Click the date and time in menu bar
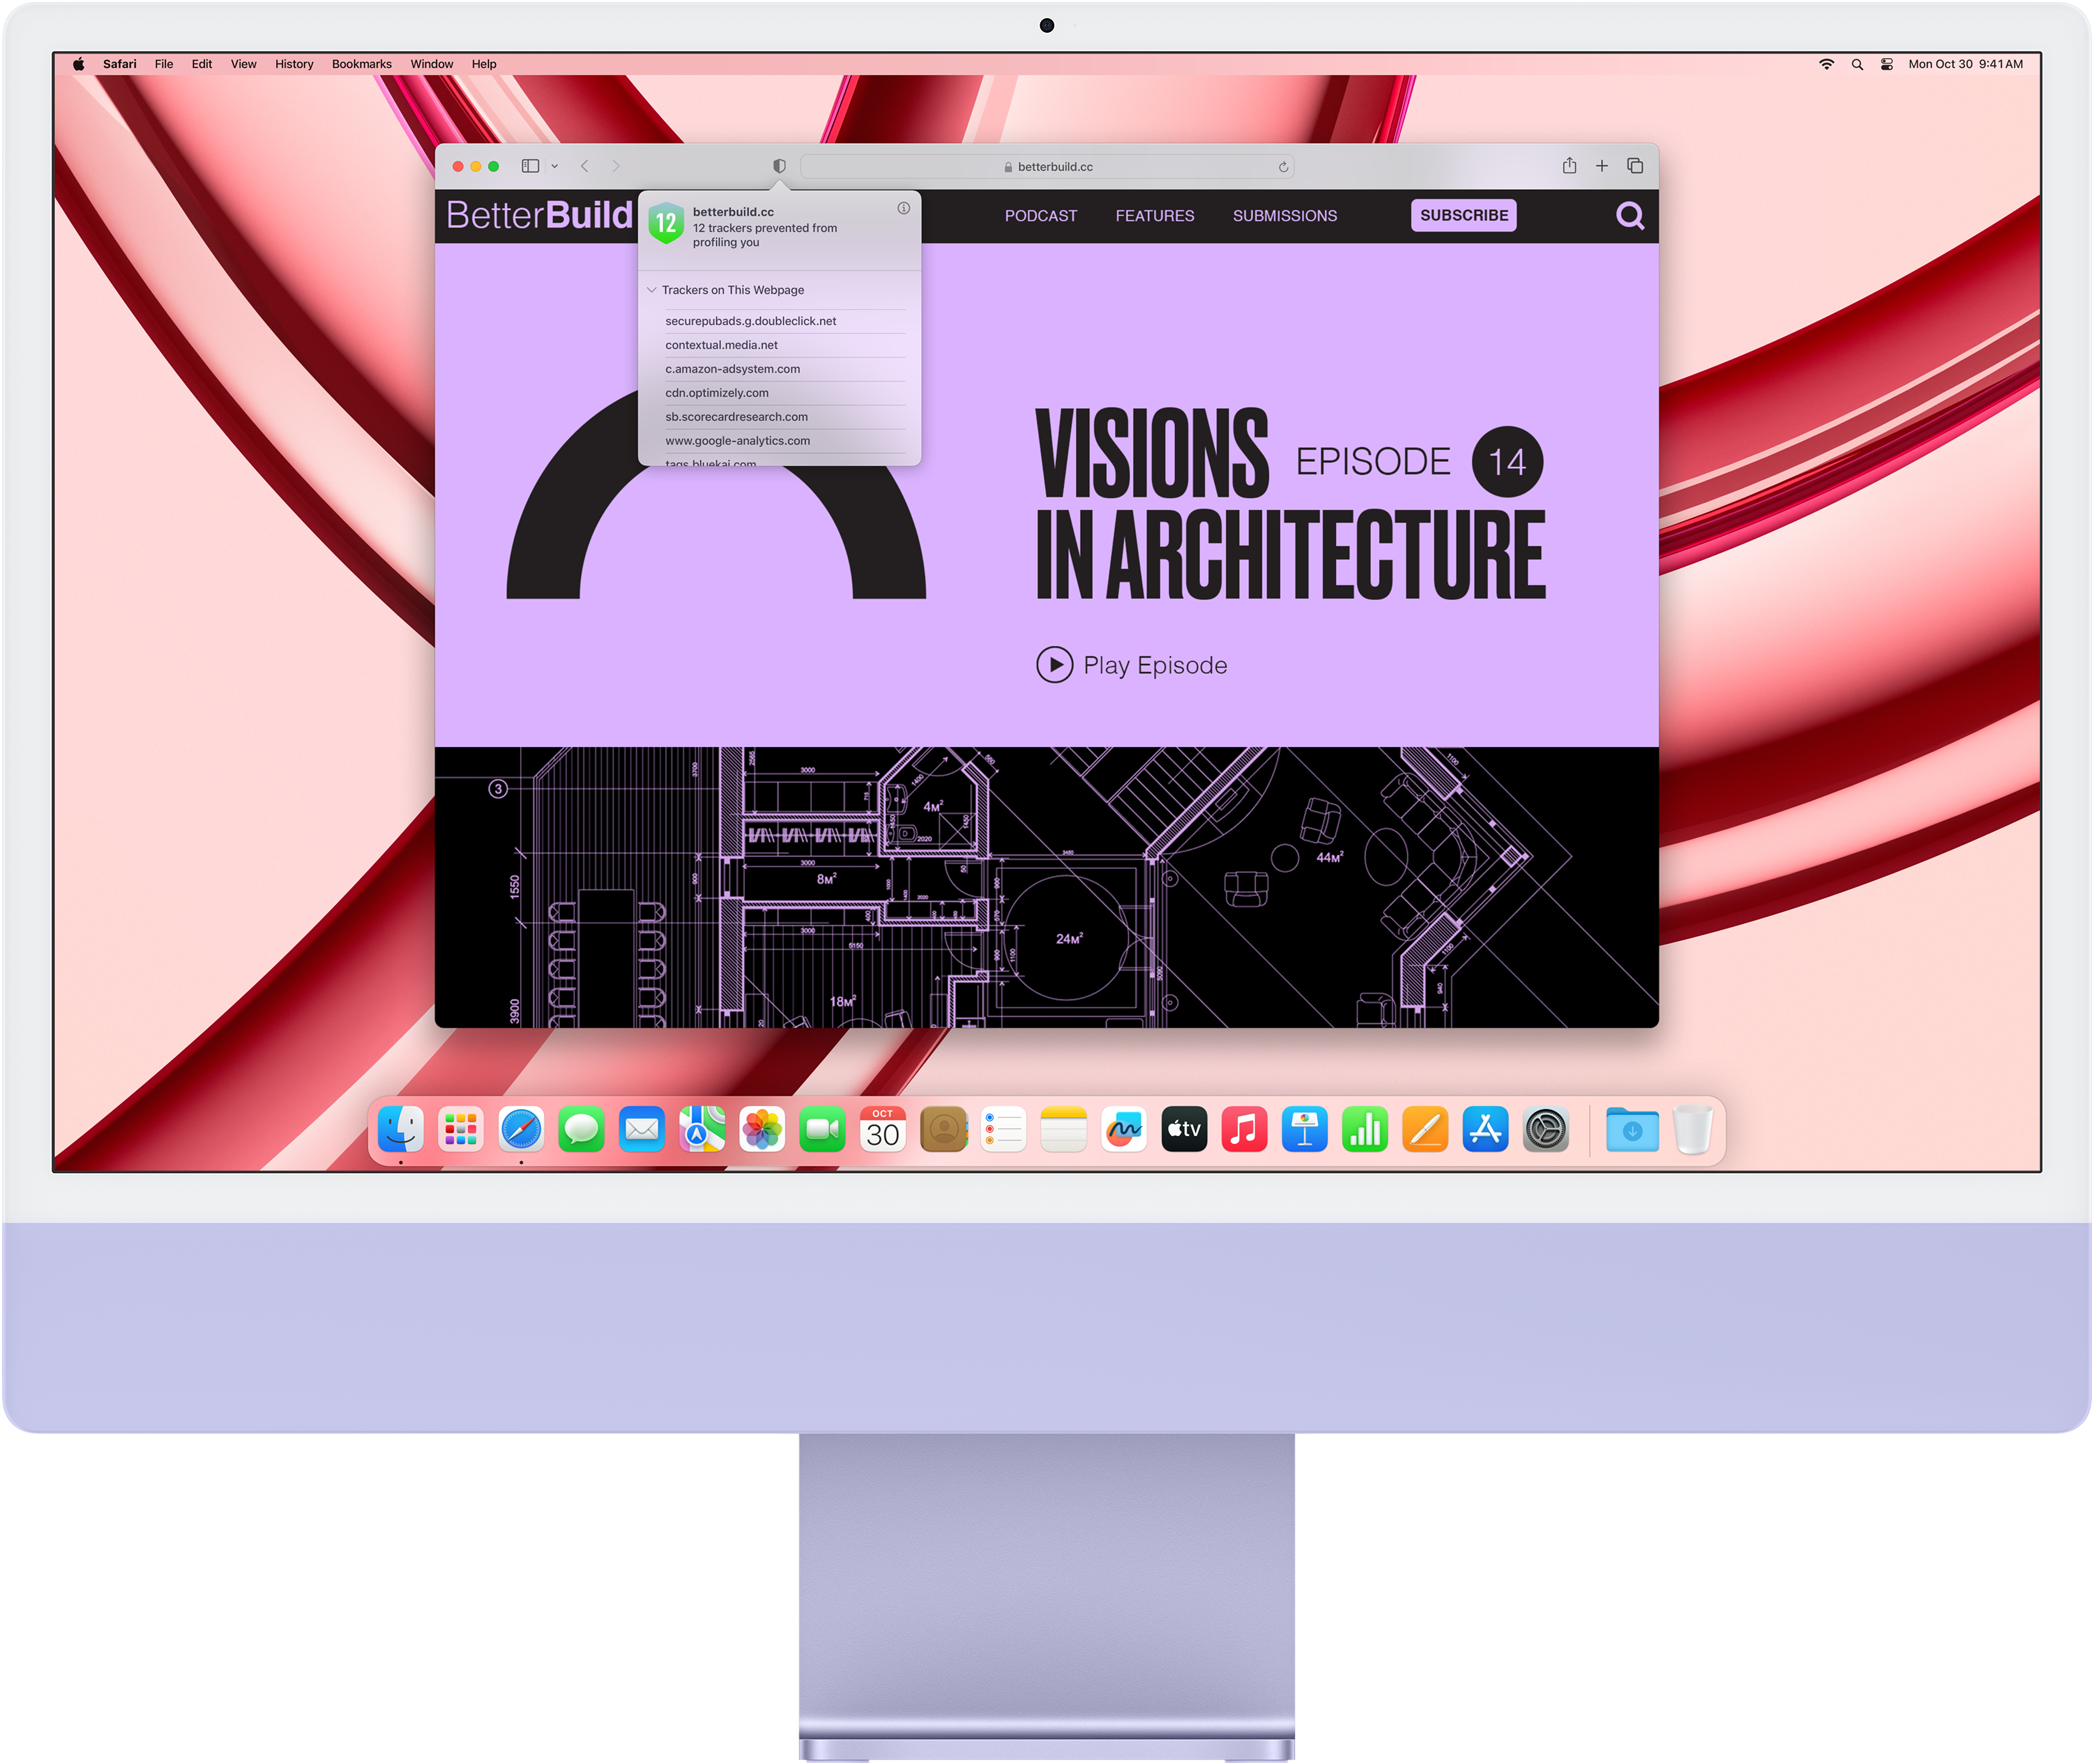 pos(1965,64)
